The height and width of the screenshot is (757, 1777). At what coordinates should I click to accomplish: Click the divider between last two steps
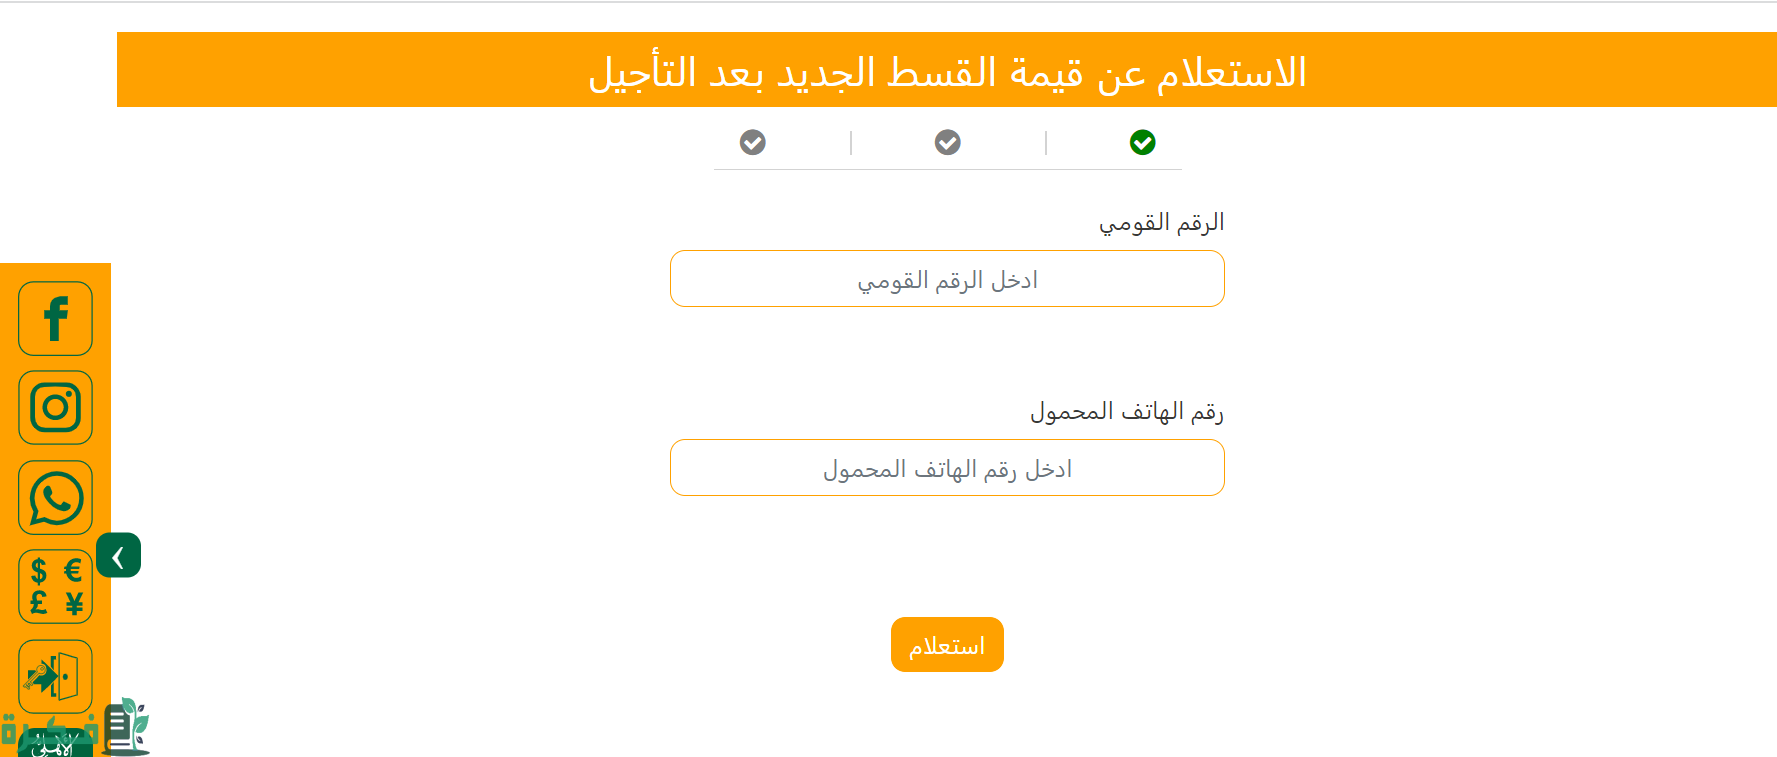click(851, 143)
